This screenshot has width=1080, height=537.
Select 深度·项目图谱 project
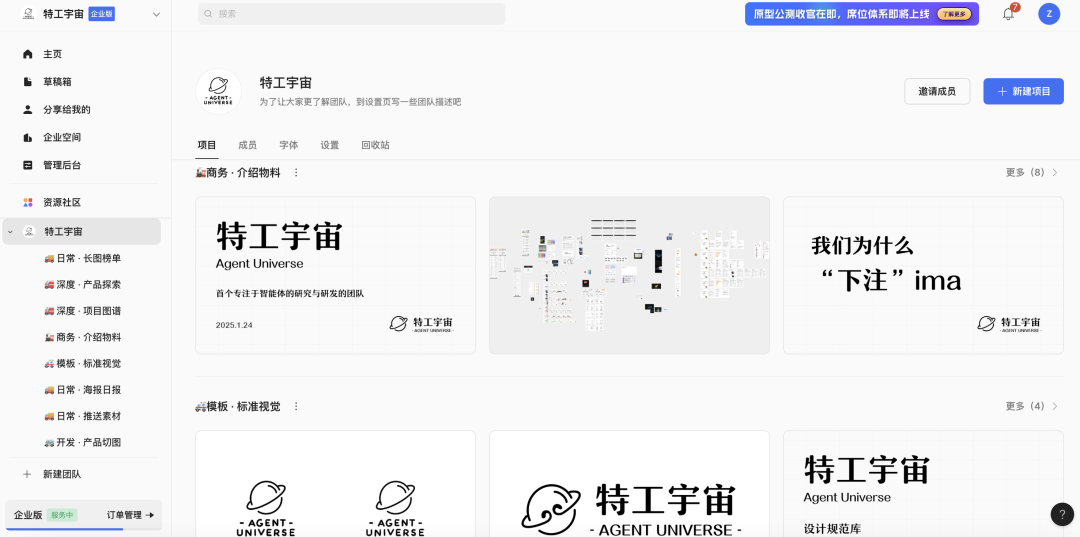[83, 311]
